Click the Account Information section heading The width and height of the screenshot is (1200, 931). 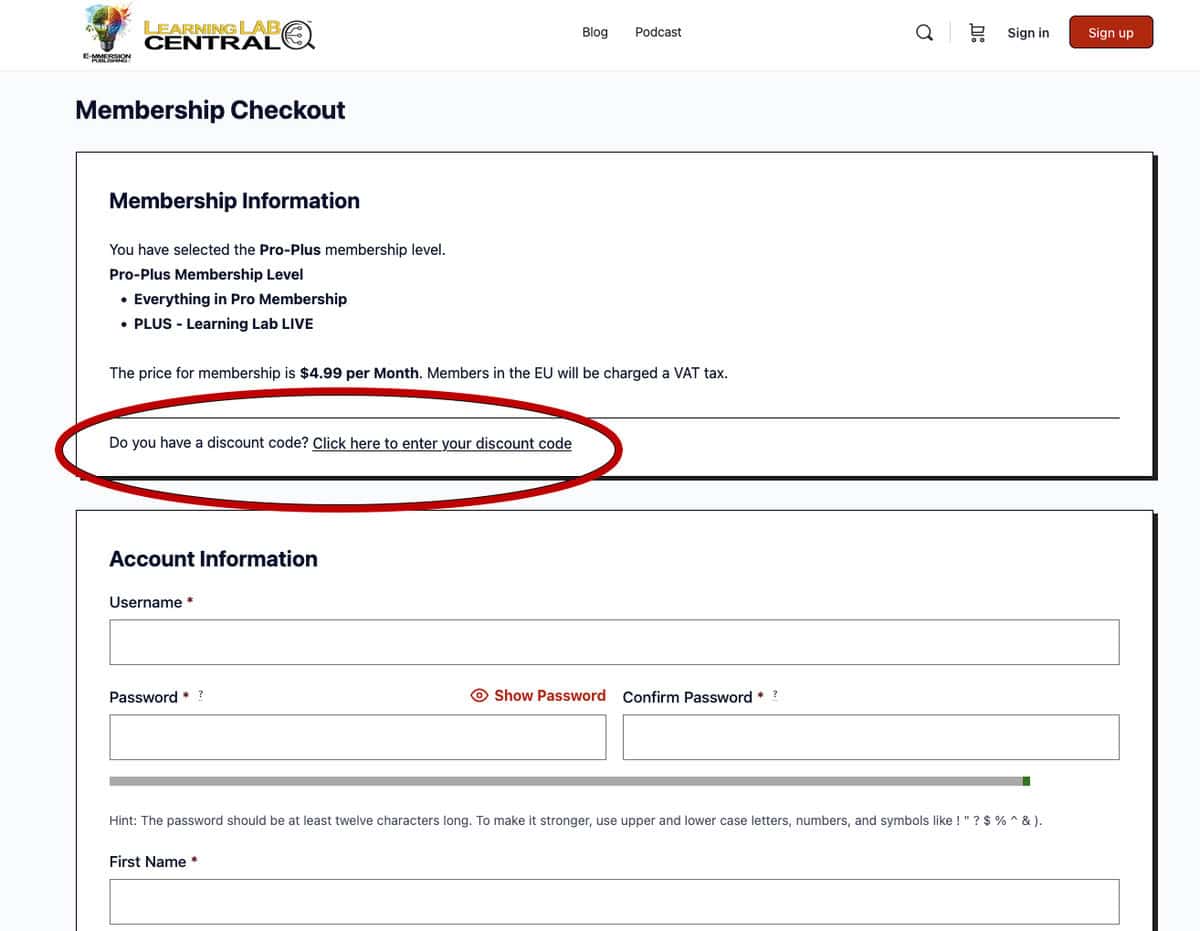tap(213, 559)
